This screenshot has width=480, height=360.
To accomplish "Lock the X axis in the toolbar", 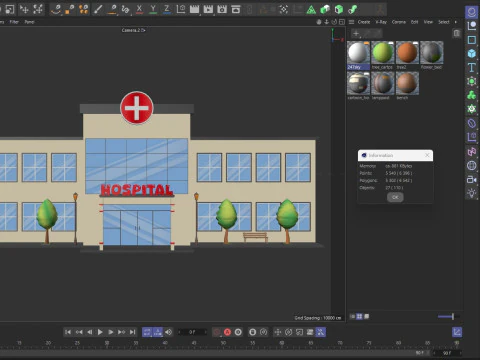I will click(139, 9).
